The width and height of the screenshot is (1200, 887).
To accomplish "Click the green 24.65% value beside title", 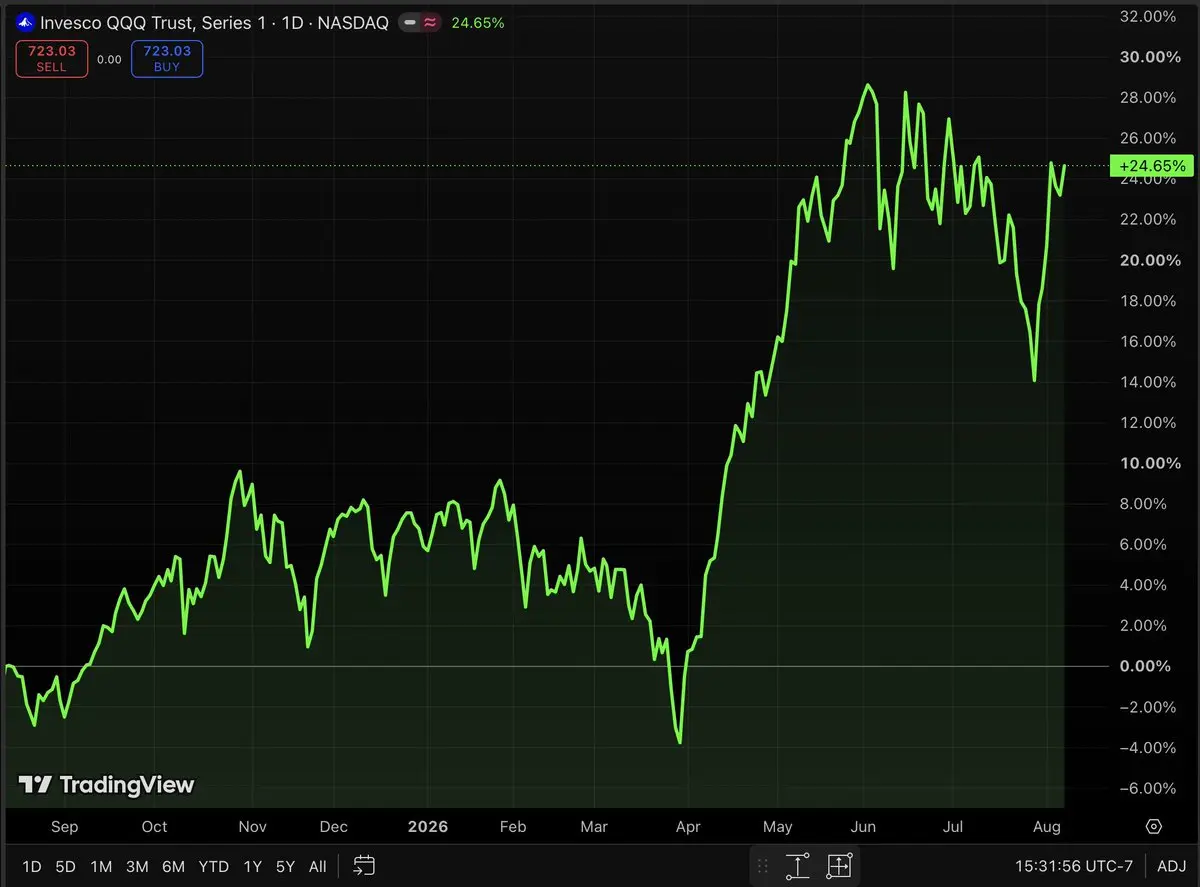I will coord(478,22).
